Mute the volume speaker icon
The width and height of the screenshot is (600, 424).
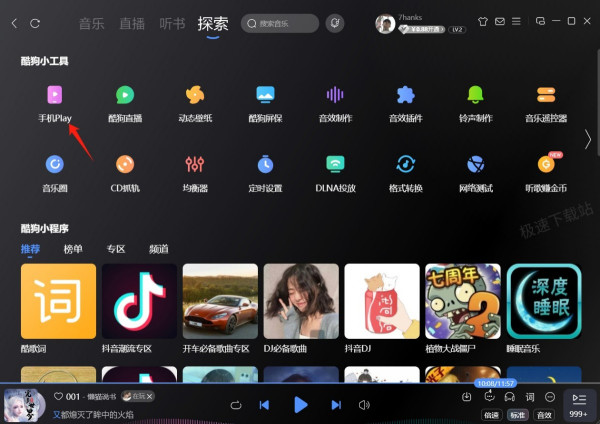(x=364, y=405)
